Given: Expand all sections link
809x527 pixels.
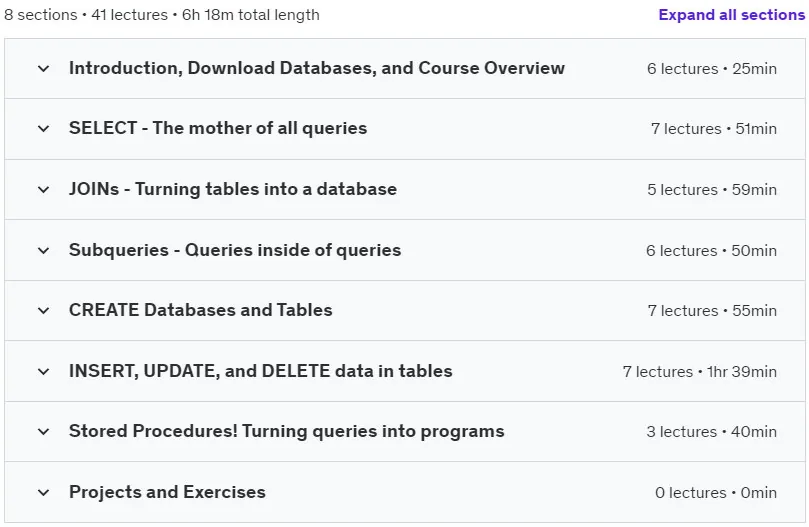Looking at the screenshot, I should coord(732,15).
